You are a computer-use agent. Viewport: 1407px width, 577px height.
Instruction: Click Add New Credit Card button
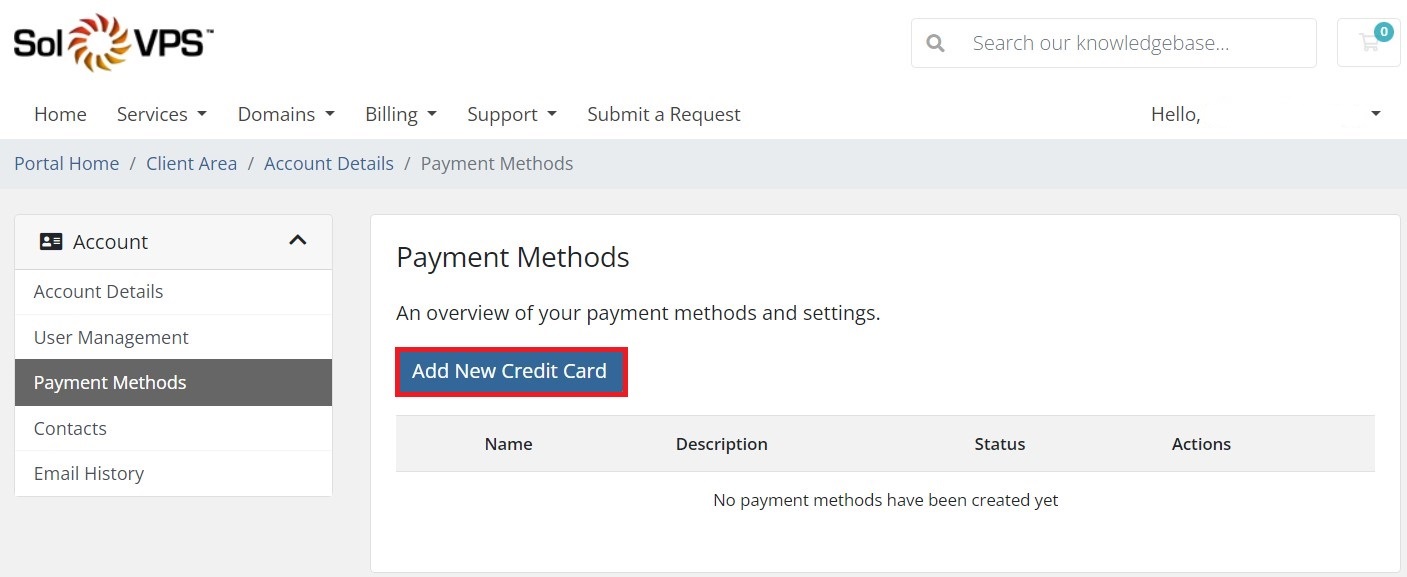coord(510,371)
